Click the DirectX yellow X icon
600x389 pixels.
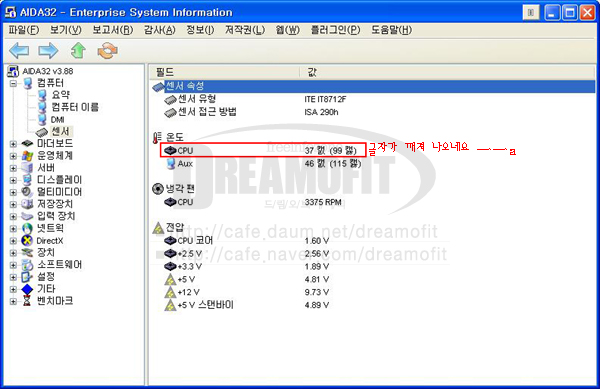(x=27, y=241)
